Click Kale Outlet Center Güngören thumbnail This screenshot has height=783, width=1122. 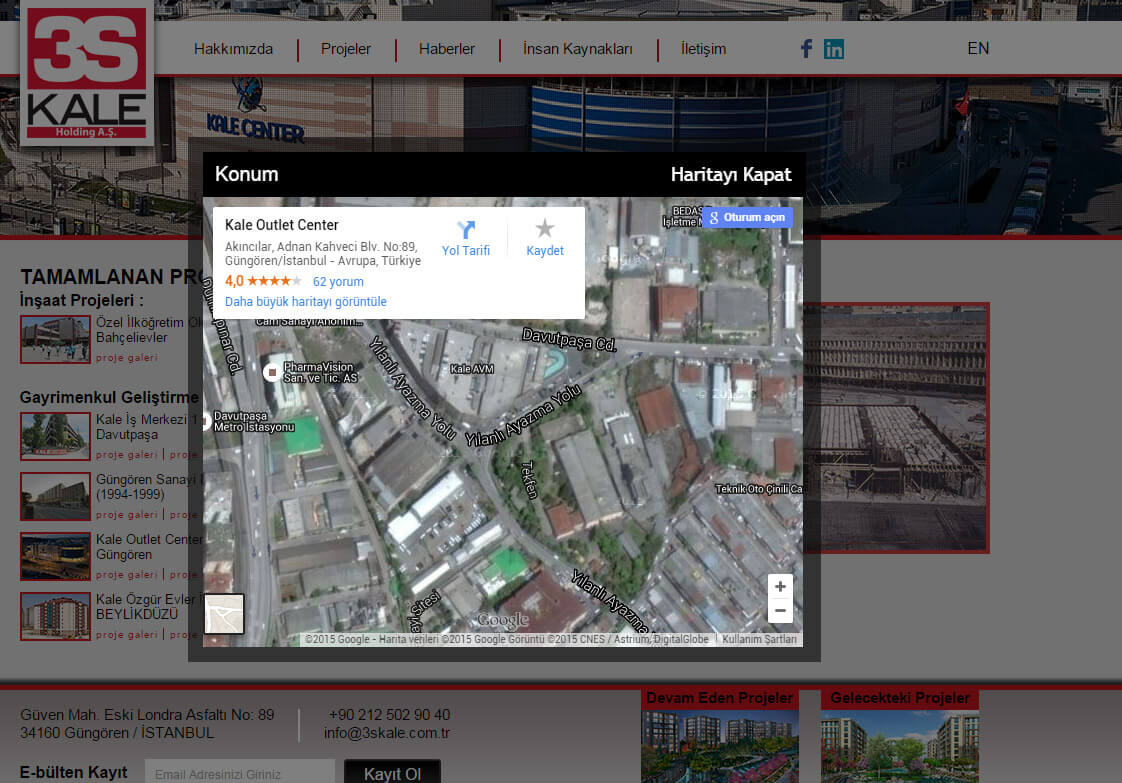point(55,556)
